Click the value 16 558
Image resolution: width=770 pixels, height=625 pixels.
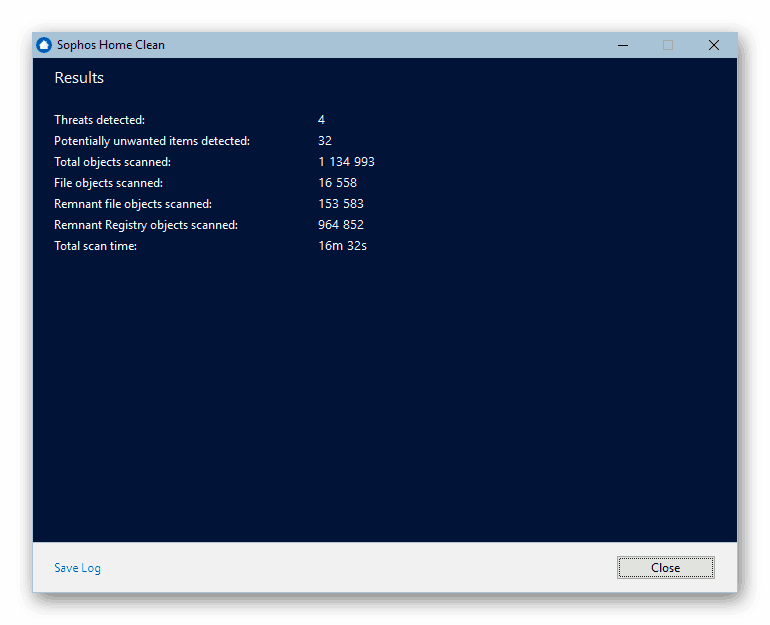(x=337, y=183)
